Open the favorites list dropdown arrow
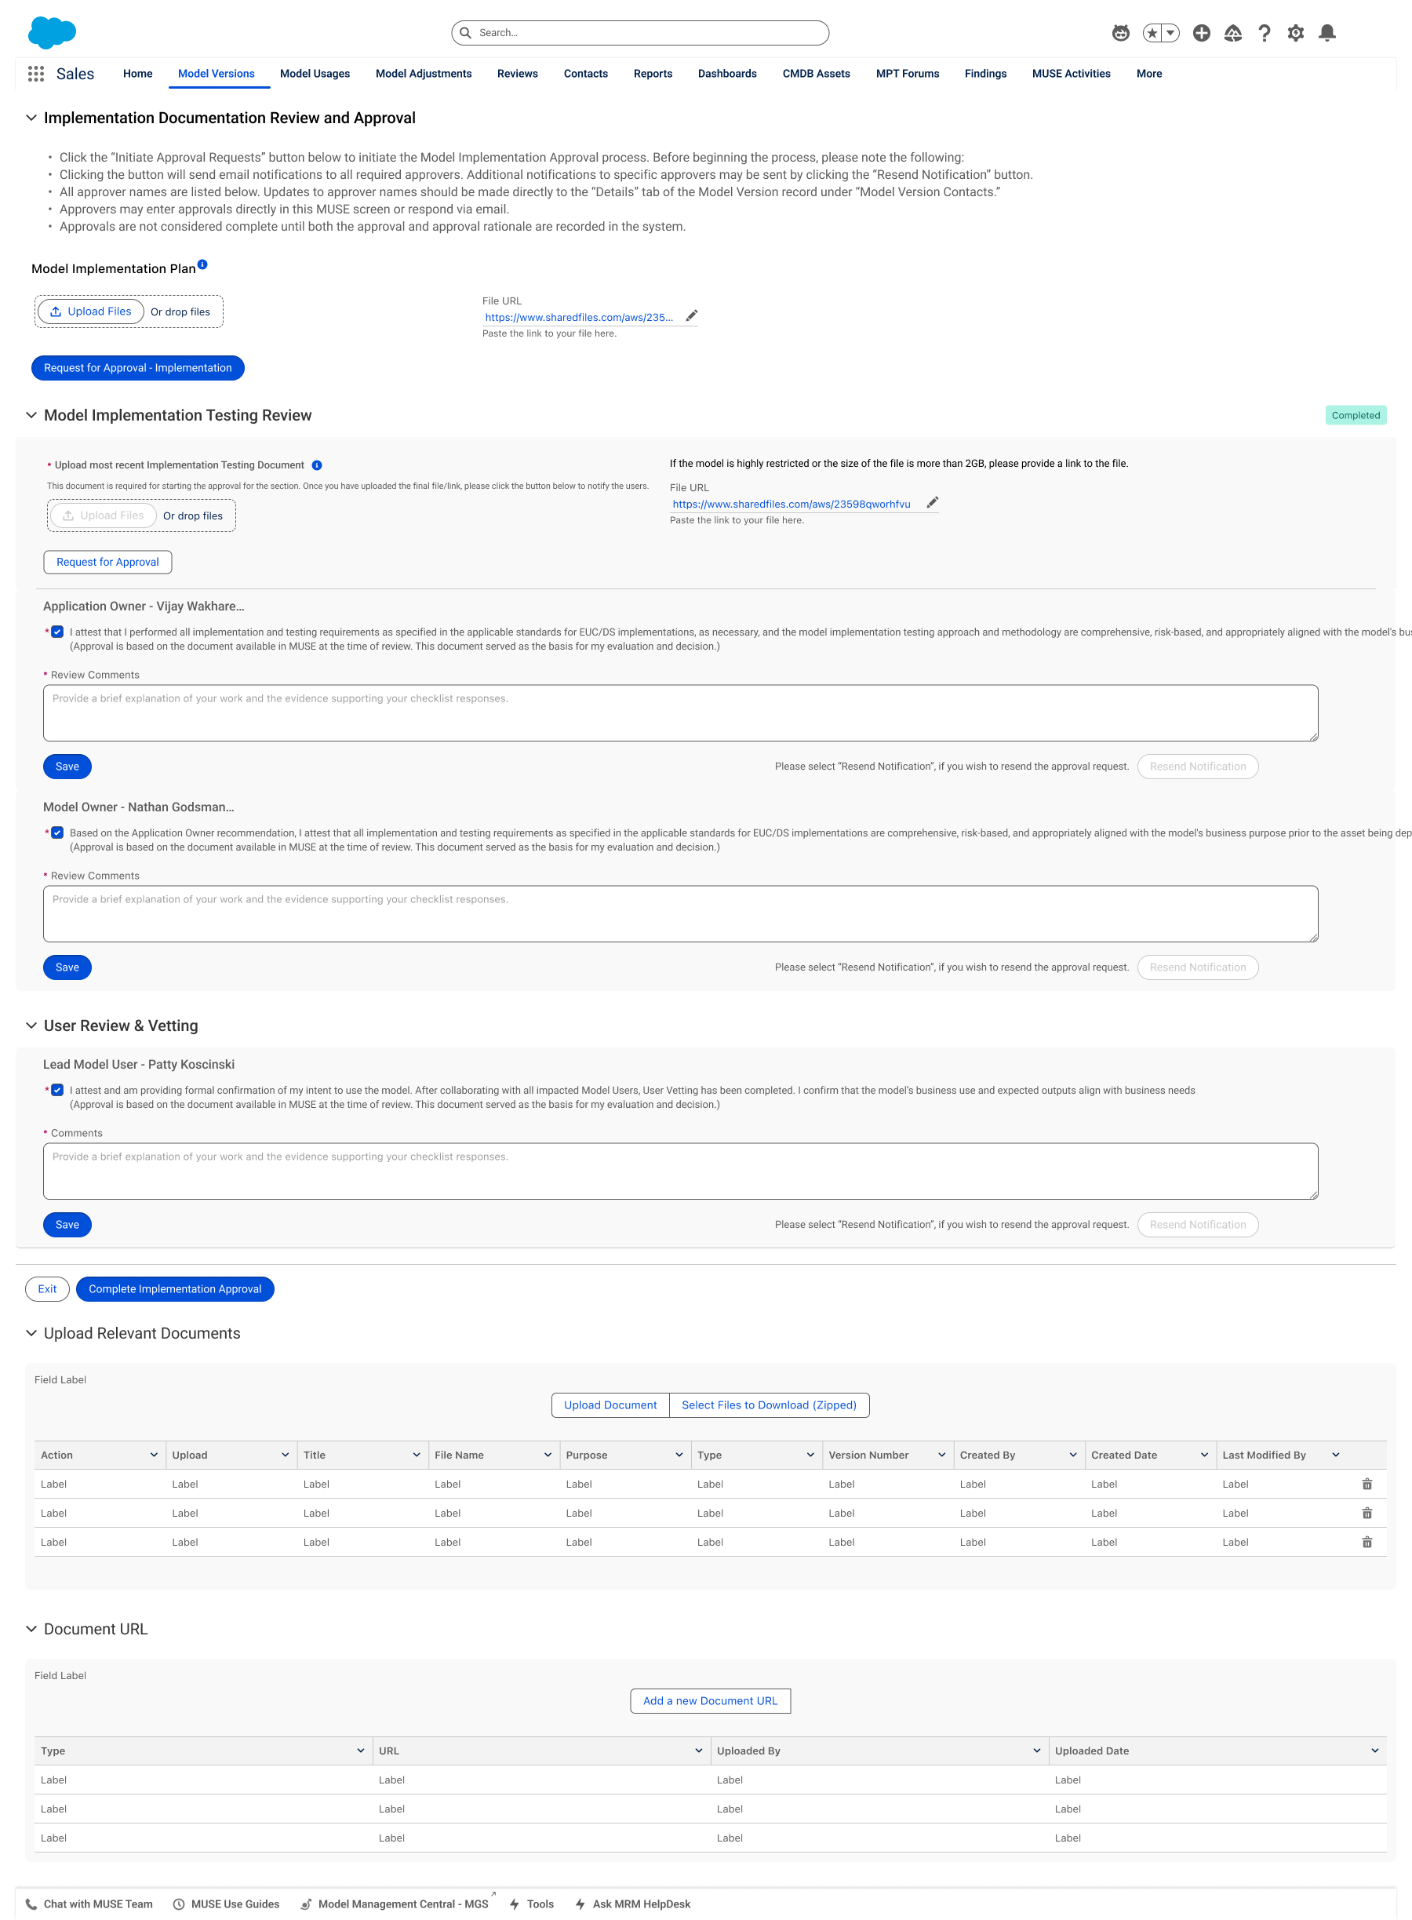This screenshot has width=1412, height=1920. point(1171,33)
